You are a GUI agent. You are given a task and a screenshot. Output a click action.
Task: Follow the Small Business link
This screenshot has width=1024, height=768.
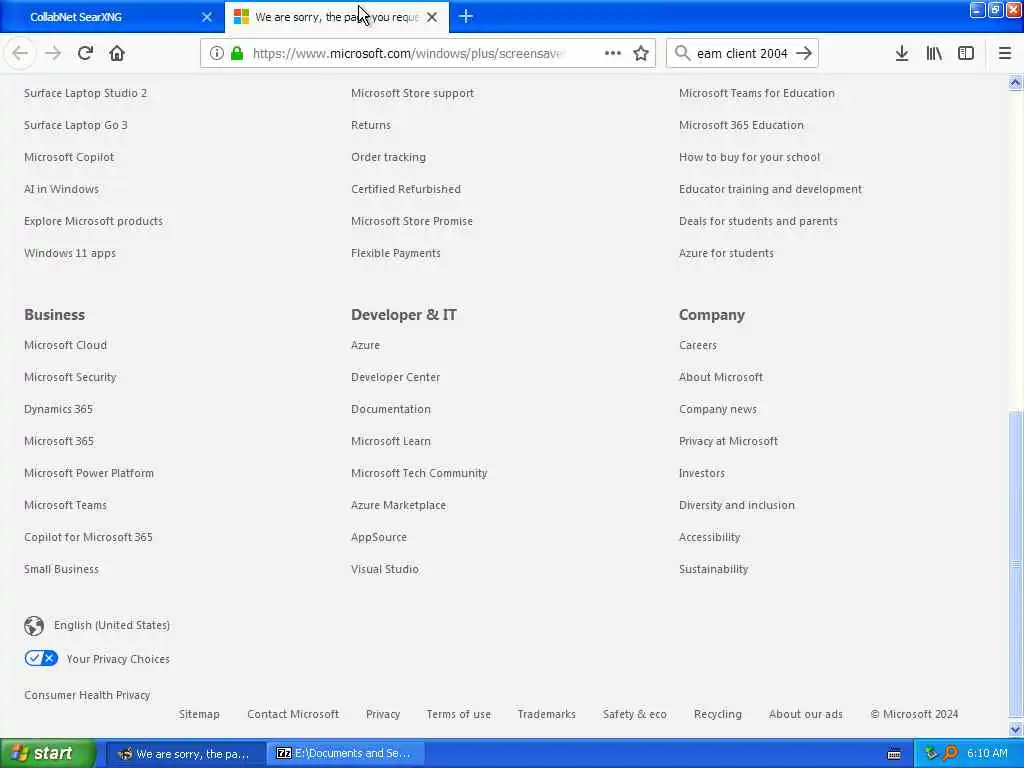pyautogui.click(x=61, y=569)
